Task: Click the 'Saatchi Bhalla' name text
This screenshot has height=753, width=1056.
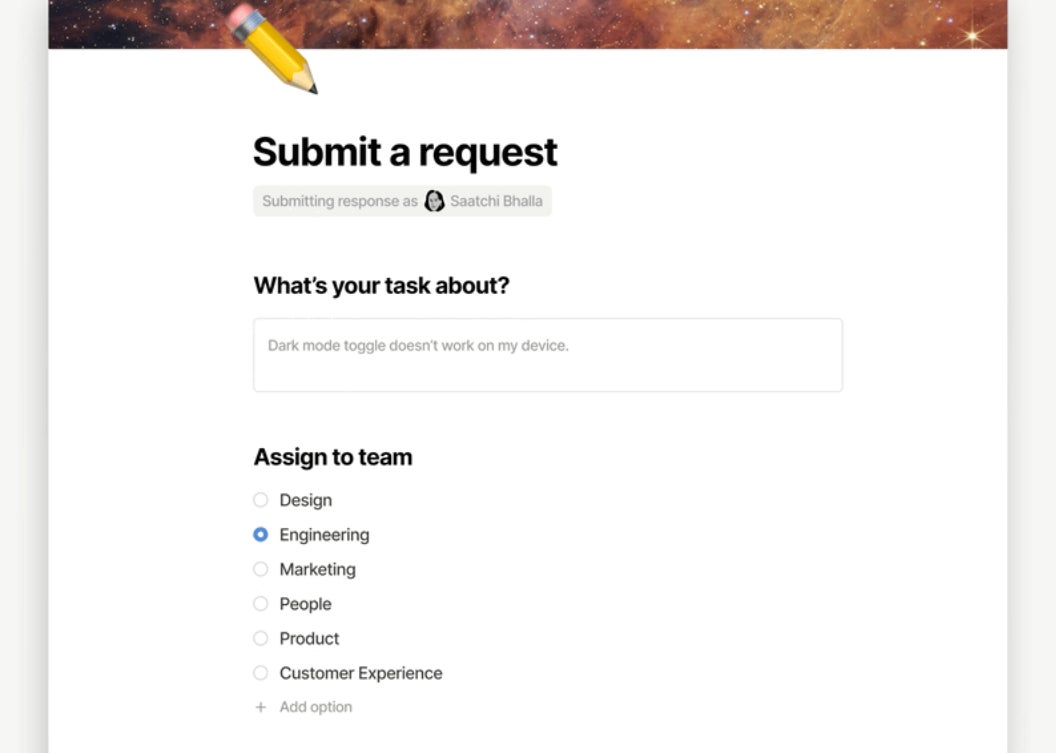Action: click(496, 201)
